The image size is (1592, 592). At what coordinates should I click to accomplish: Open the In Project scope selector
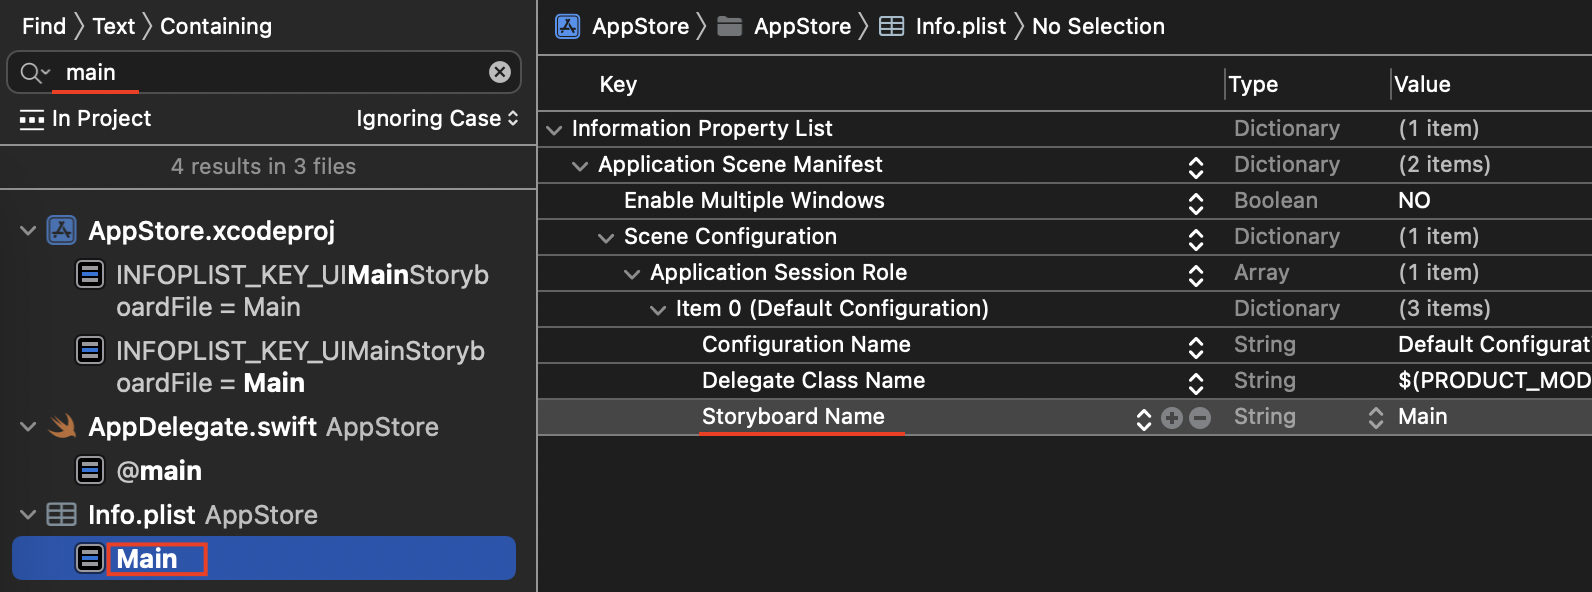click(85, 119)
